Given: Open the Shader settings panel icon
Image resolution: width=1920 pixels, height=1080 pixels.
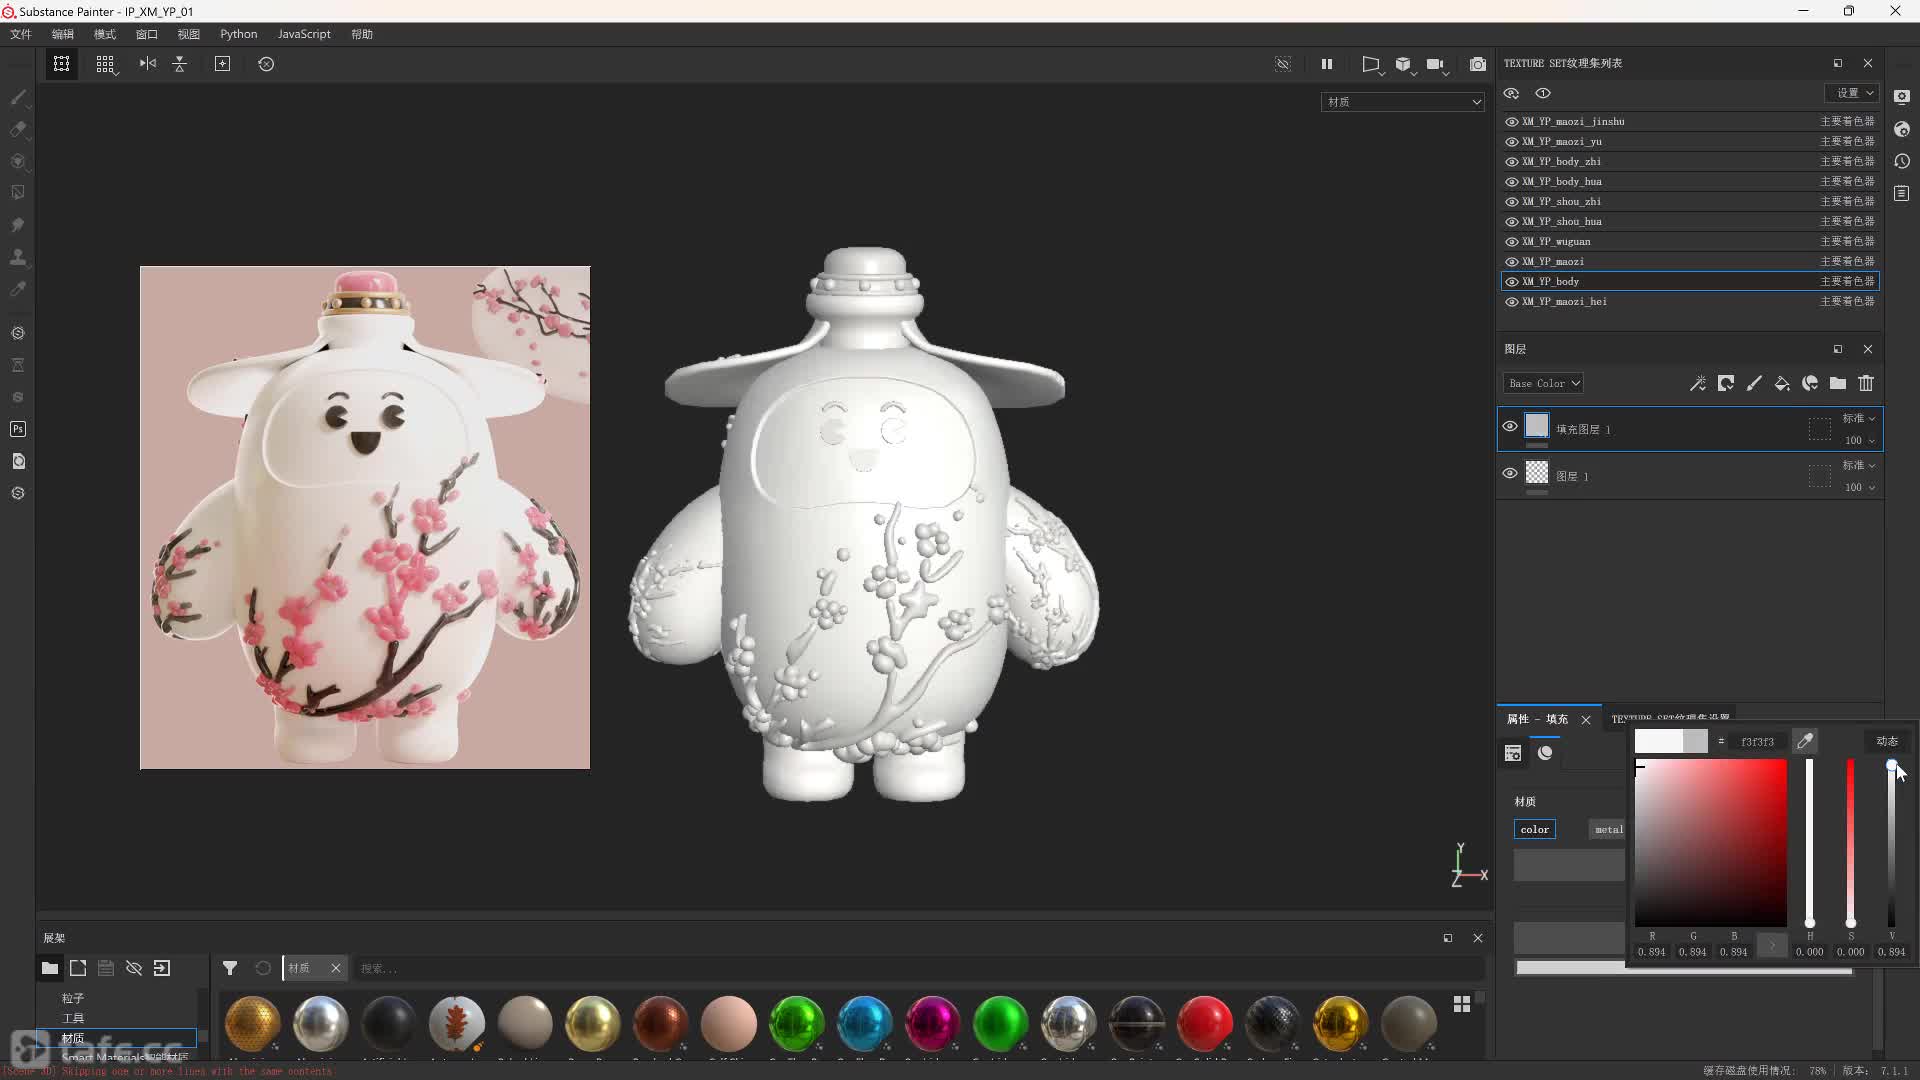Looking at the screenshot, I should tap(1902, 129).
